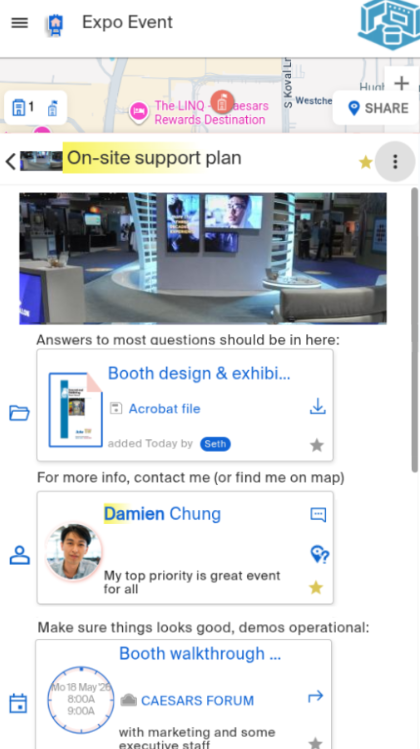This screenshot has width=420, height=749.
Task: Zoom in the map with plus button
Action: coord(401,83)
